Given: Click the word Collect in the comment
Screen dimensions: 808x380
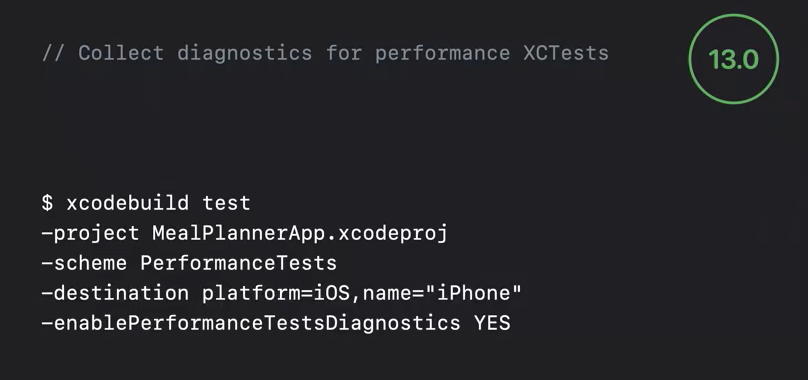Looking at the screenshot, I should 121,53.
